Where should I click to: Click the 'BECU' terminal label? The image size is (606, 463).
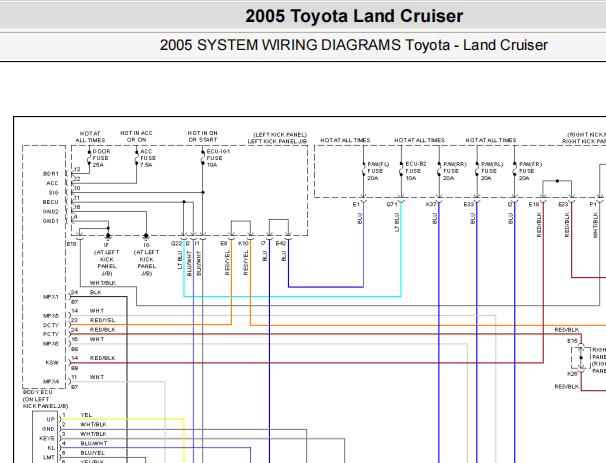(x=50, y=202)
